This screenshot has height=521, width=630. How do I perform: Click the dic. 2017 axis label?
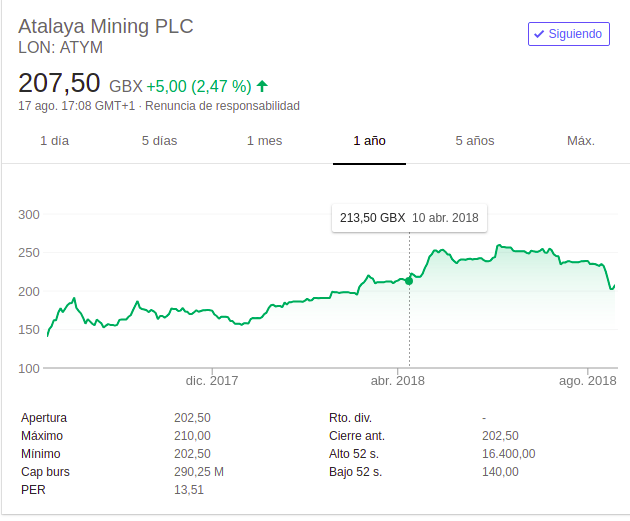tap(212, 381)
